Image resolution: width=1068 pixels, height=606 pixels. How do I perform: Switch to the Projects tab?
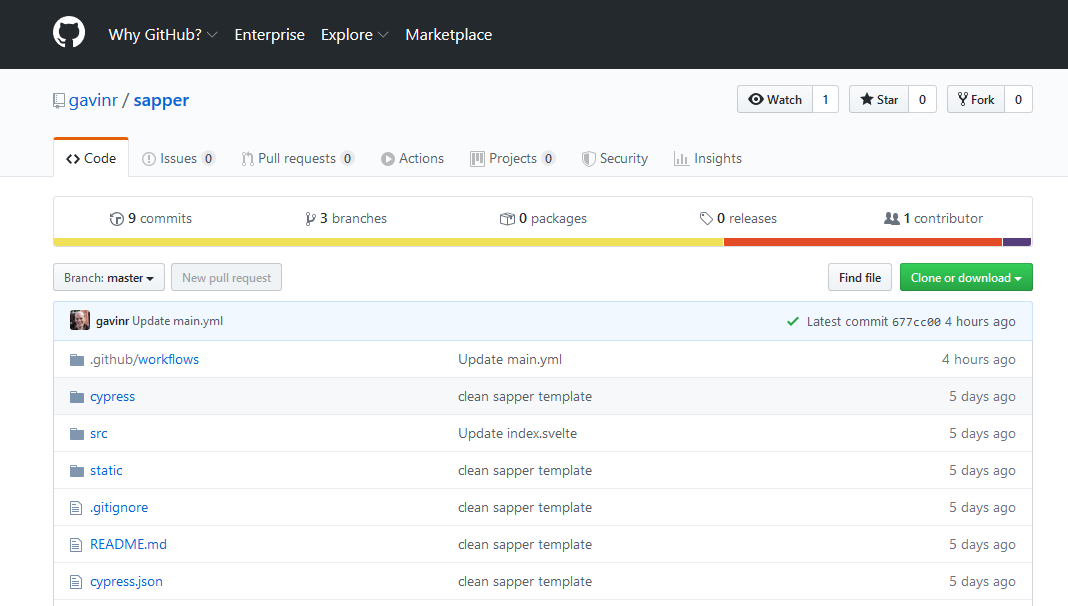[512, 159]
